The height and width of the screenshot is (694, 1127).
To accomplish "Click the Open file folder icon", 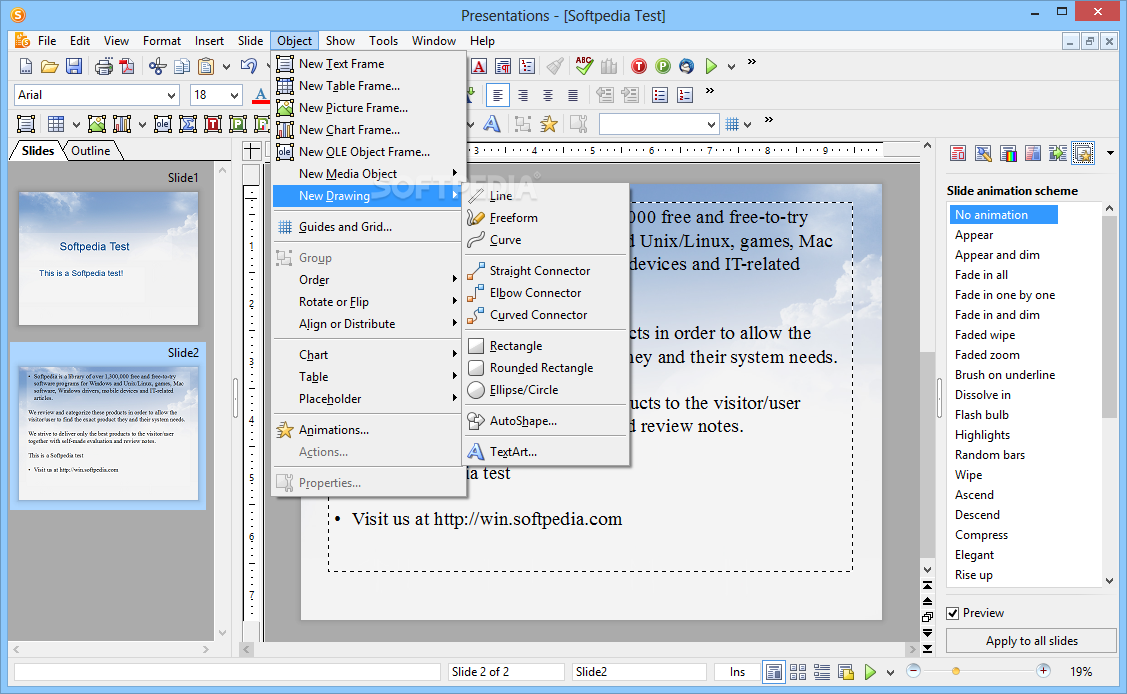I will pyautogui.click(x=50, y=67).
